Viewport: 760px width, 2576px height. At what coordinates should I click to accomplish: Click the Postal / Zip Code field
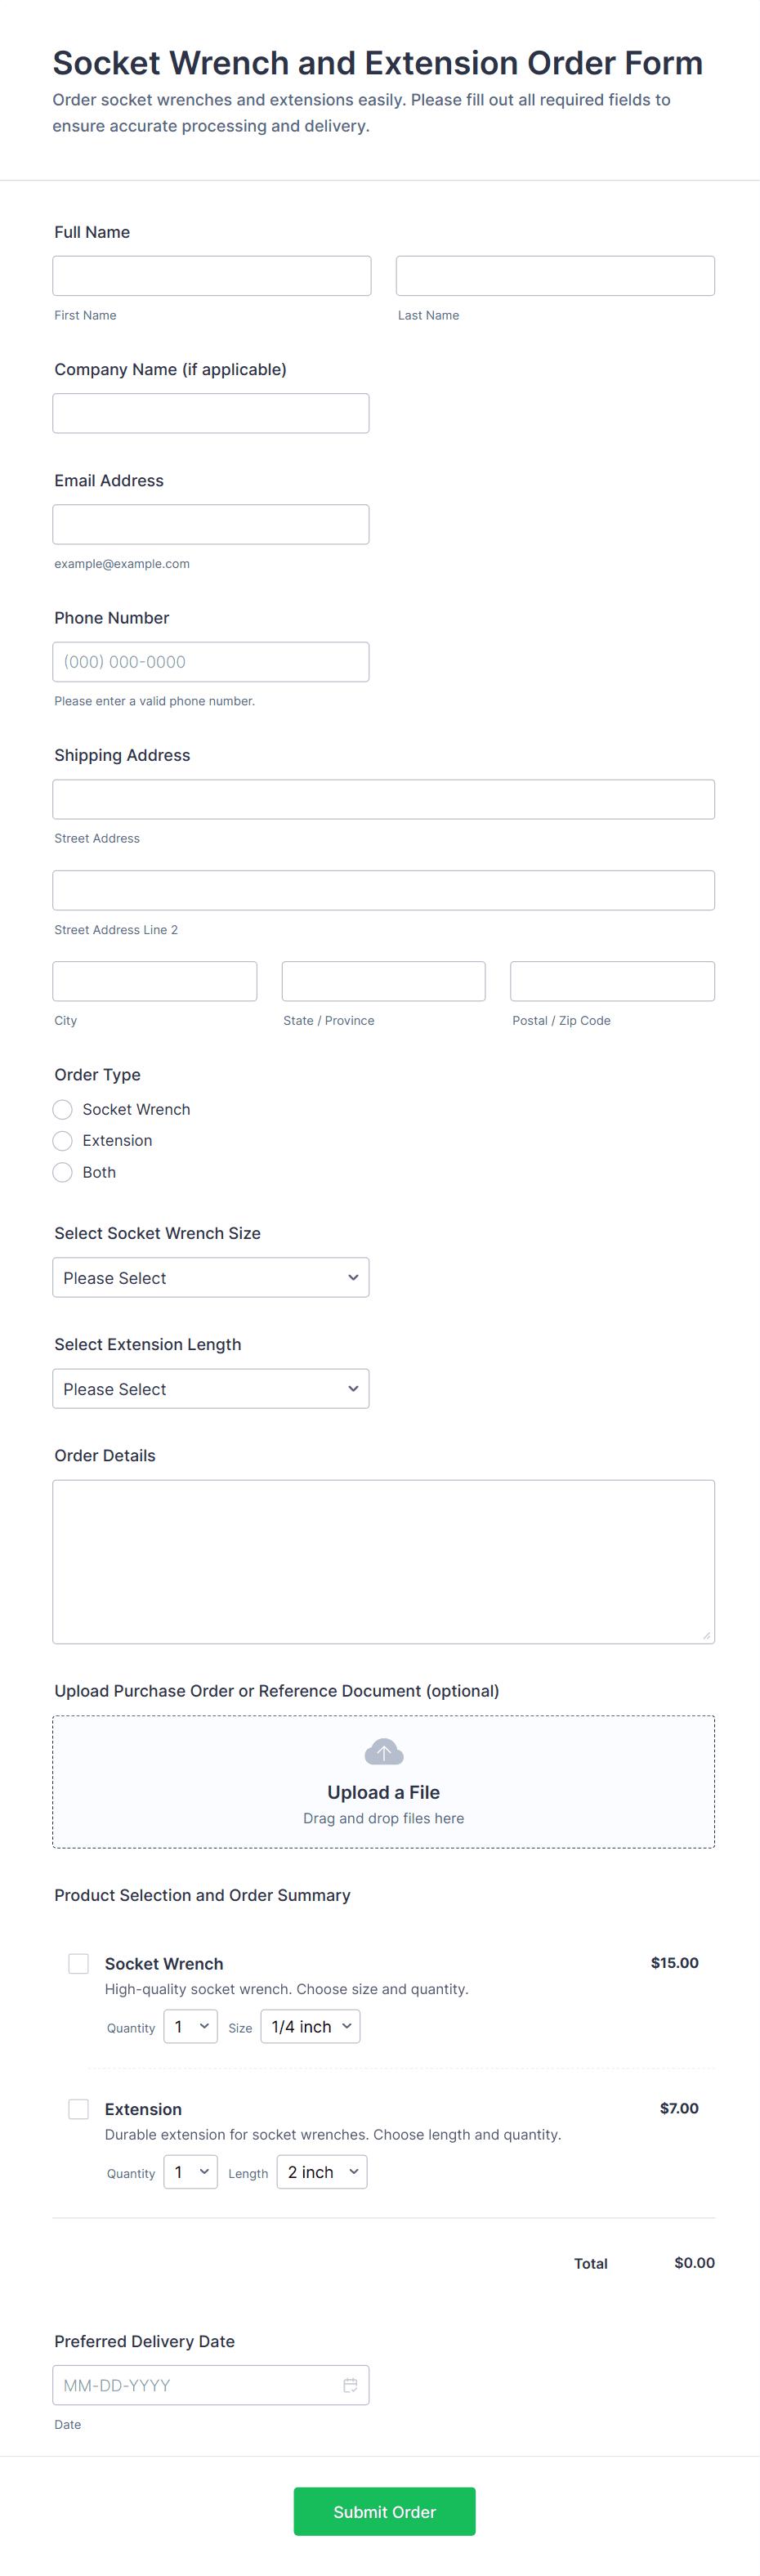[612, 981]
